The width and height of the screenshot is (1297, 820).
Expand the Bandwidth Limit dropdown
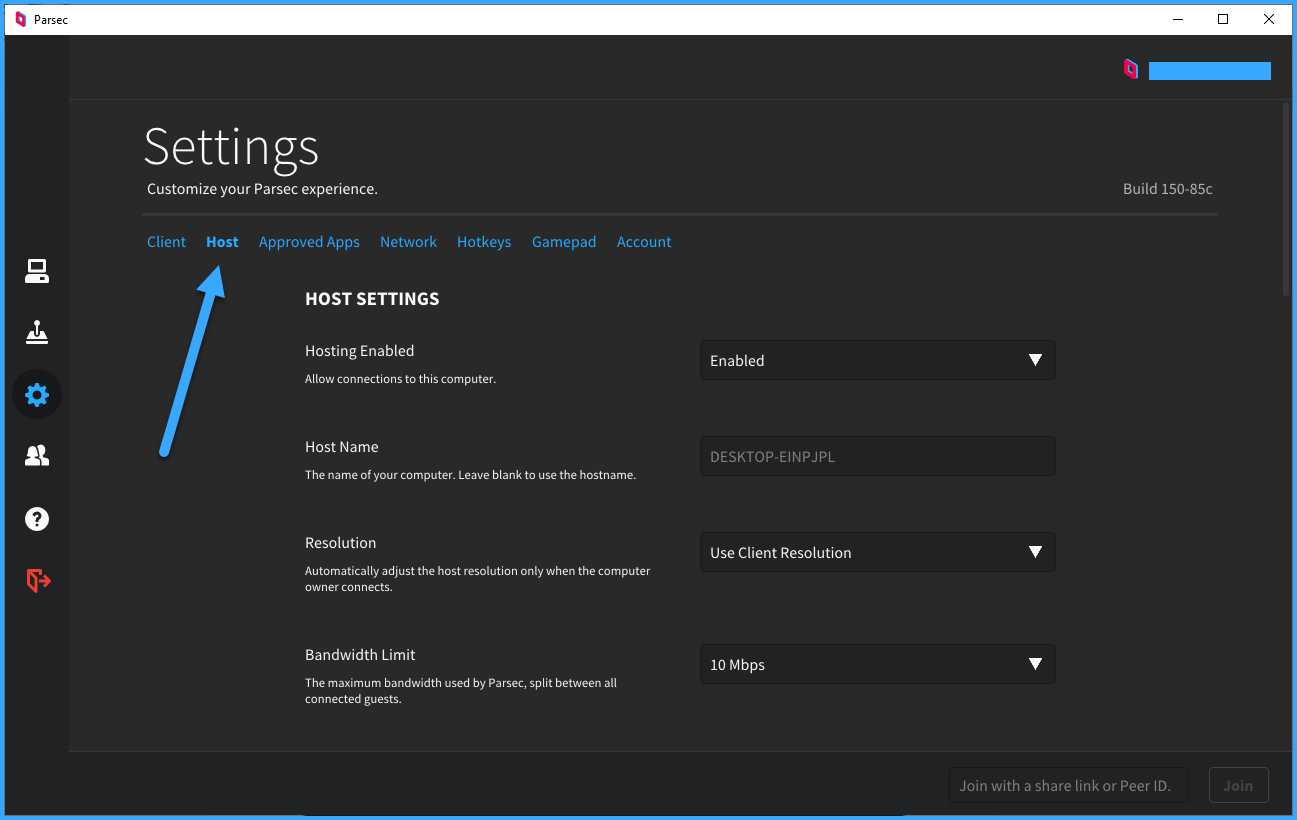[x=878, y=664]
